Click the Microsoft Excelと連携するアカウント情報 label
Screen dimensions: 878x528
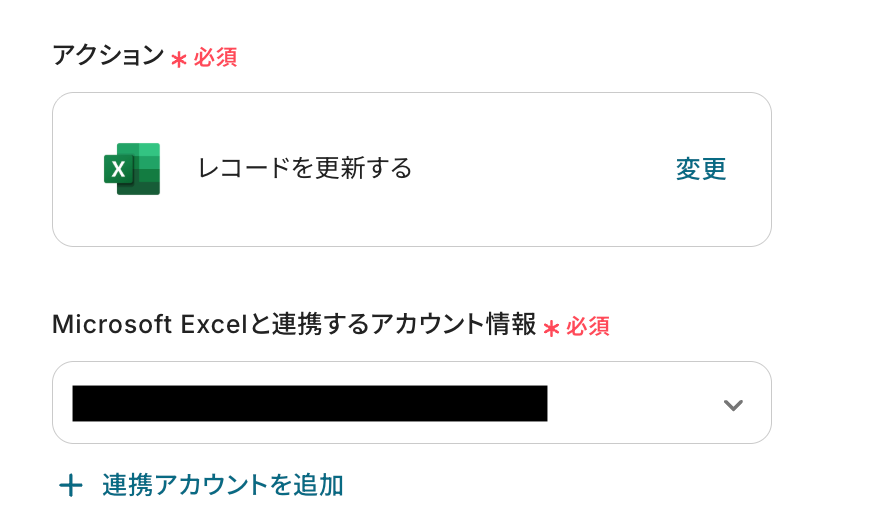coord(294,324)
